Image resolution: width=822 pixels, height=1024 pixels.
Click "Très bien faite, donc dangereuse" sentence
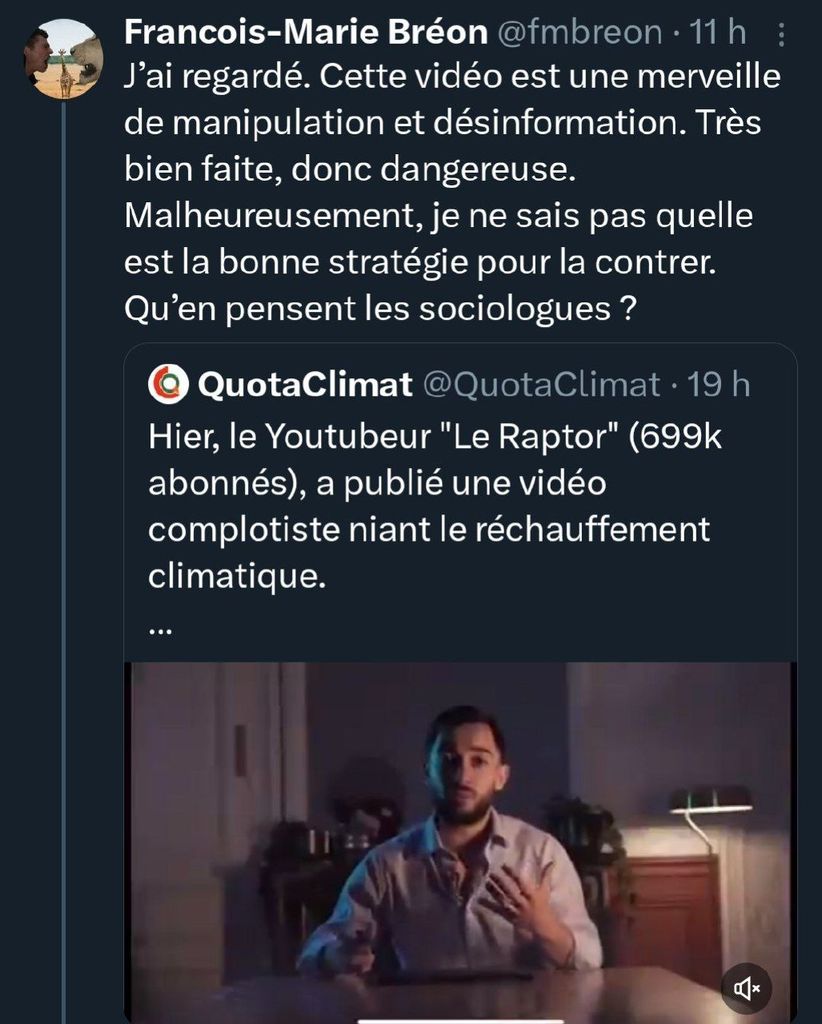tap(350, 170)
